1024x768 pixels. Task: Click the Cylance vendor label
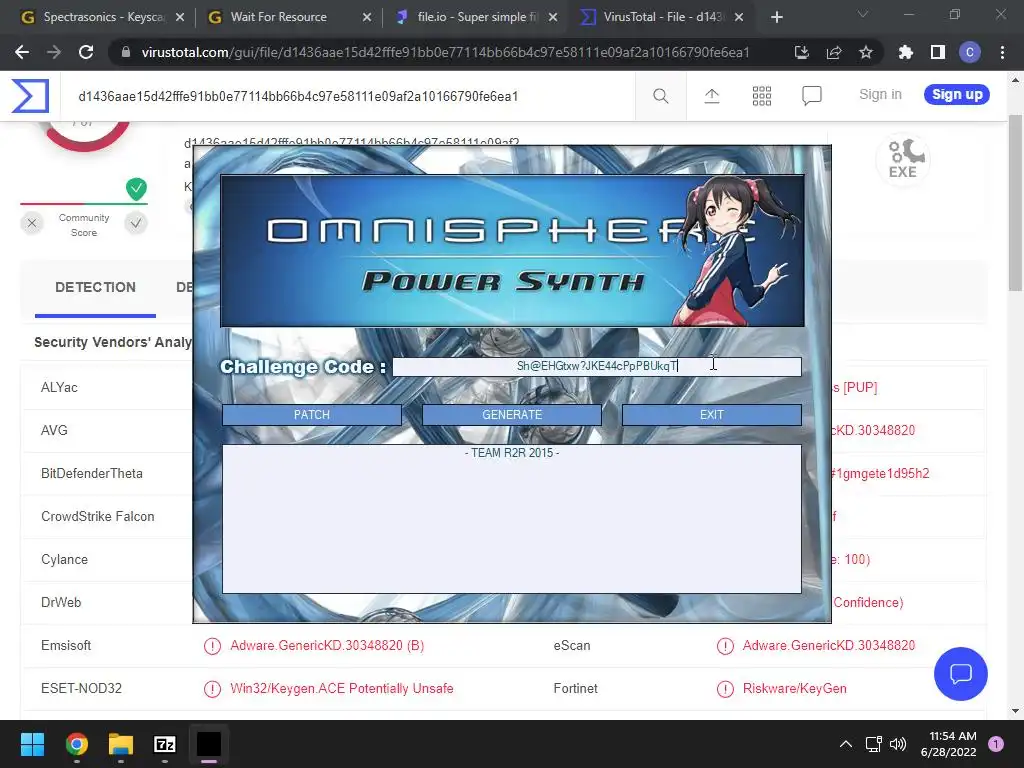[x=64, y=560]
